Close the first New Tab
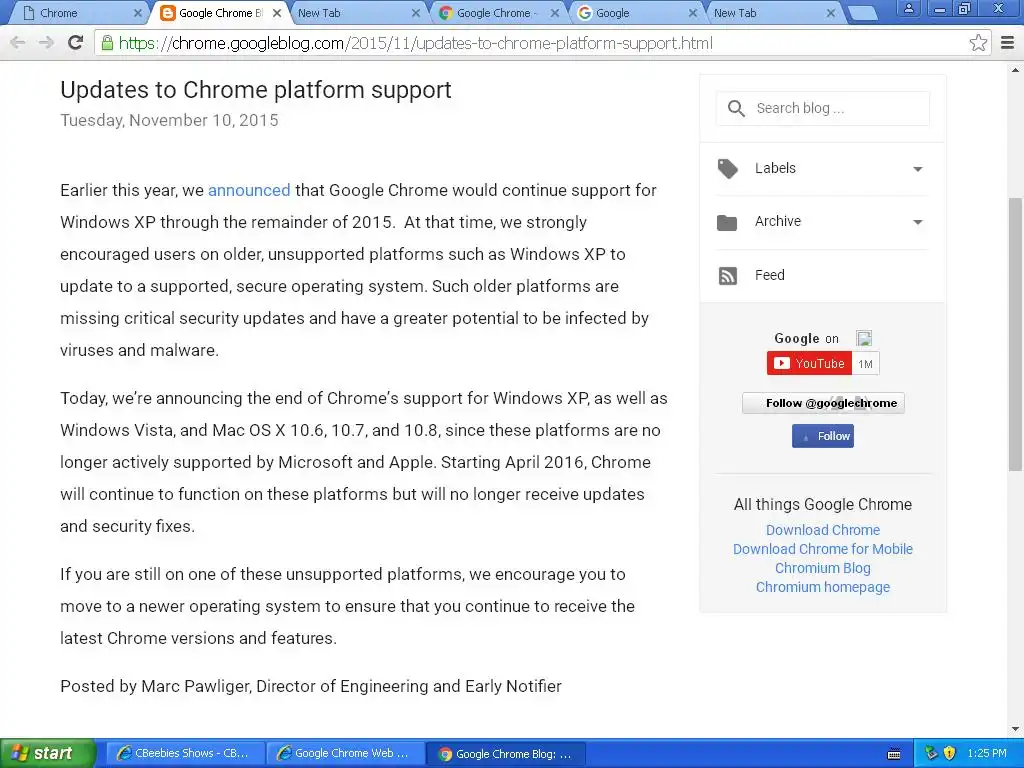This screenshot has height=768, width=1024. tap(416, 13)
